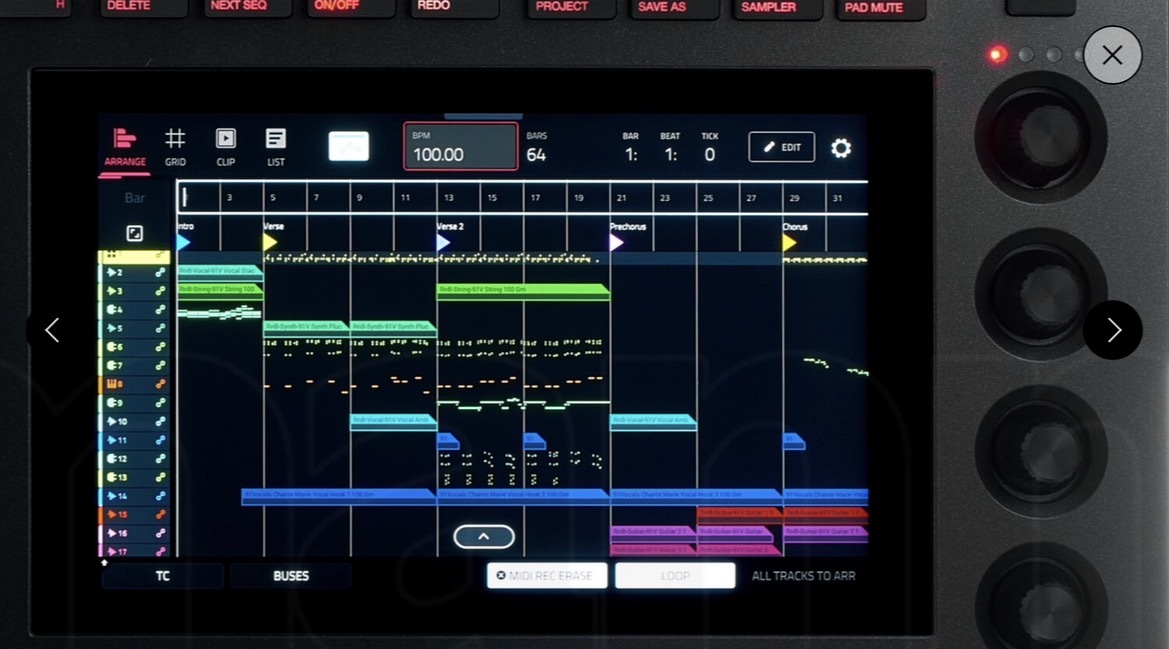This screenshot has width=1169, height=649.
Task: Toggle the track list expand square icon
Action: pyautogui.click(x=134, y=233)
